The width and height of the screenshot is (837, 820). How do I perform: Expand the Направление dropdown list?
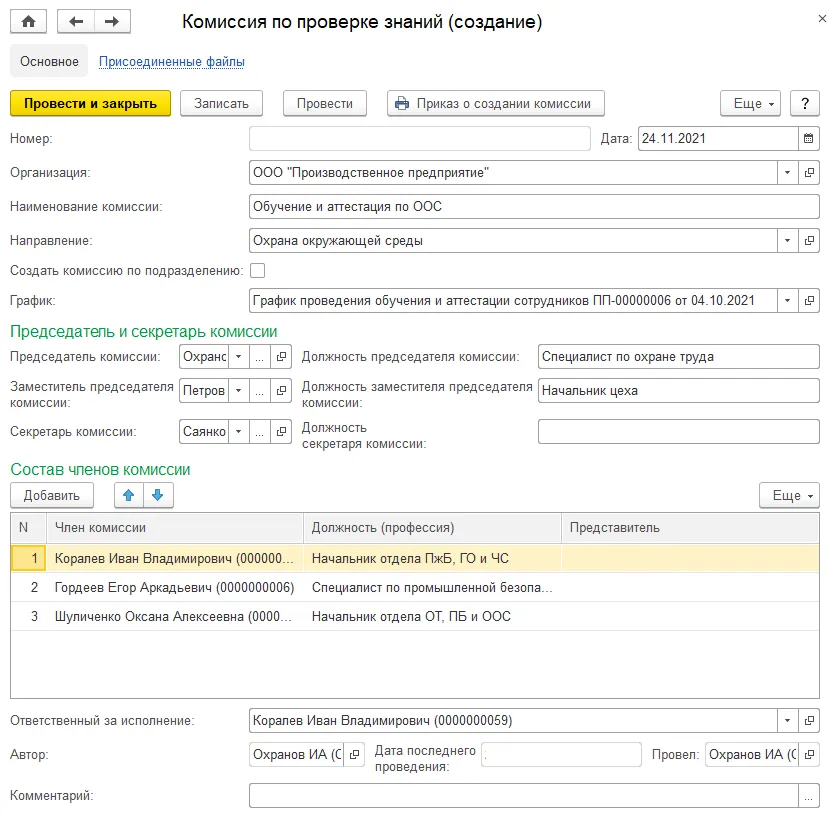point(787,241)
